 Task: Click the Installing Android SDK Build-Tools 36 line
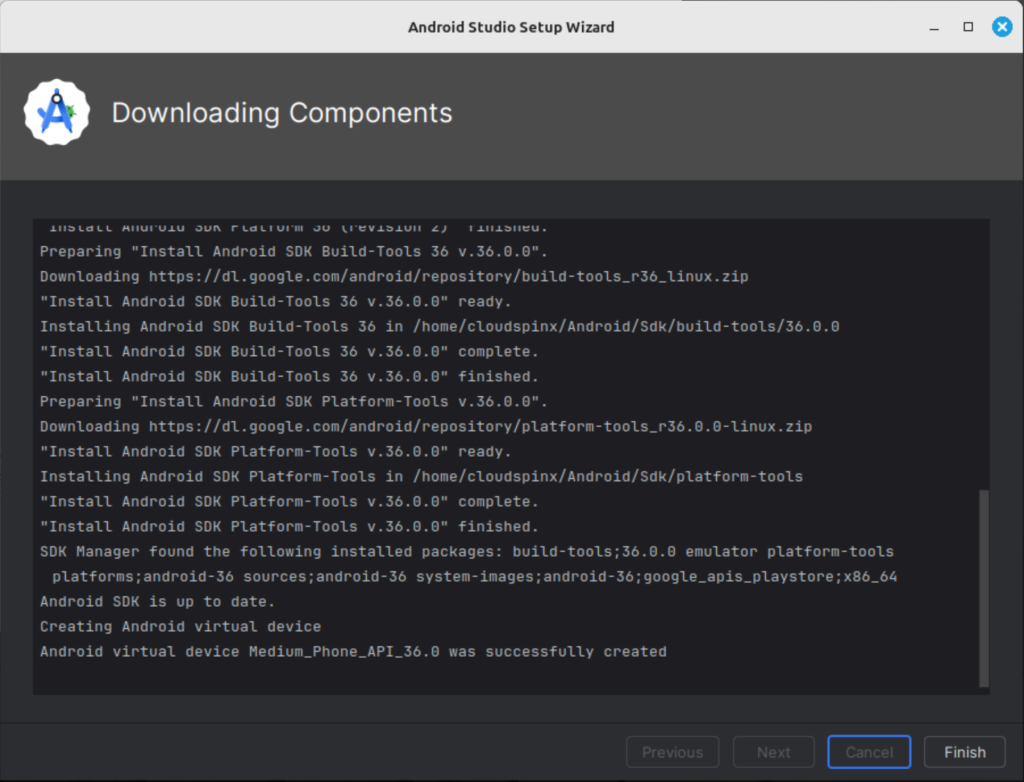pyautogui.click(x=440, y=326)
